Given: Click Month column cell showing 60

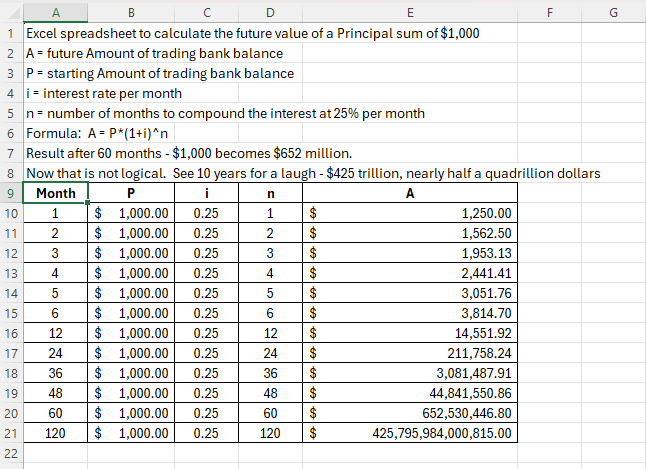Looking at the screenshot, I should (x=56, y=413).
